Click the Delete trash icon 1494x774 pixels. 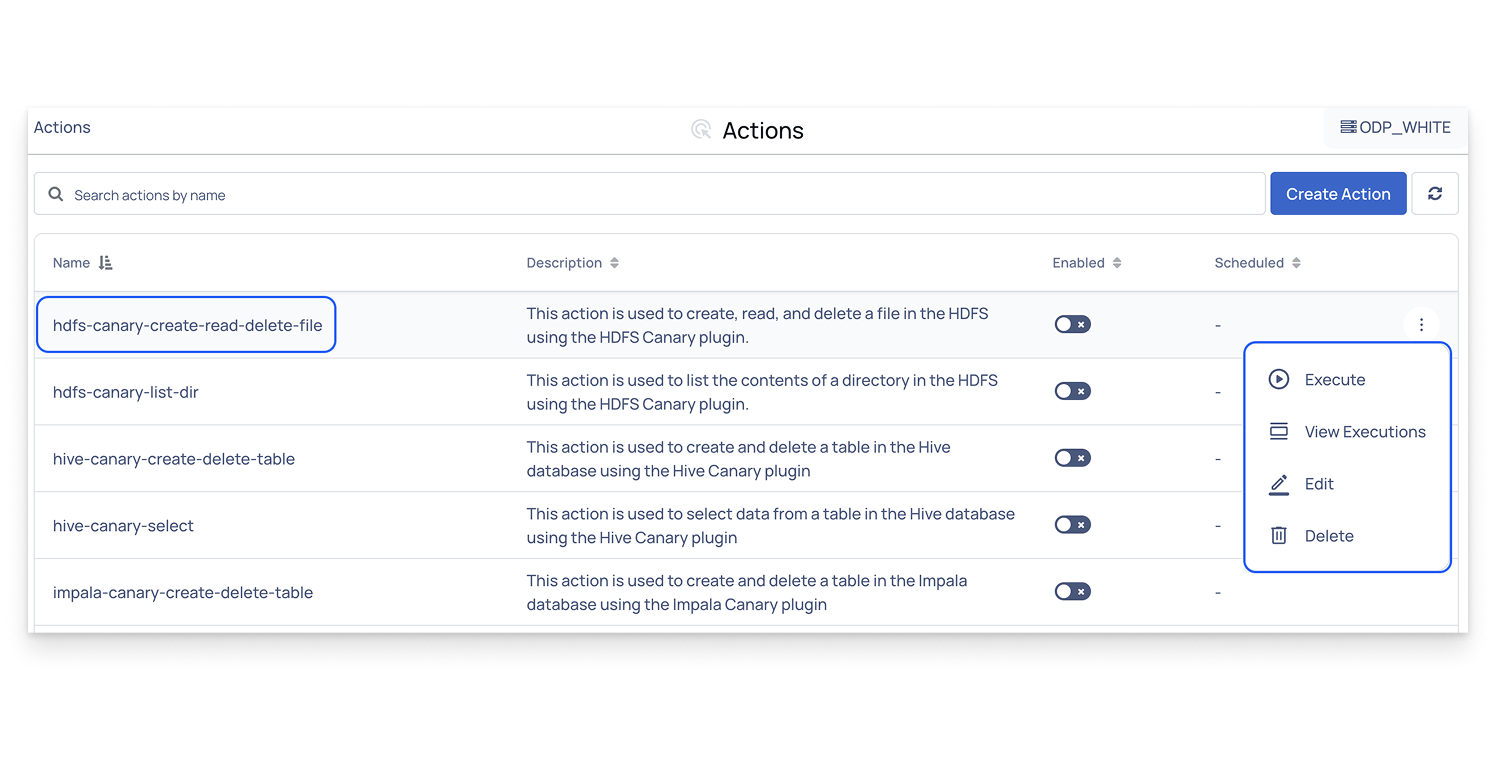click(x=1278, y=536)
